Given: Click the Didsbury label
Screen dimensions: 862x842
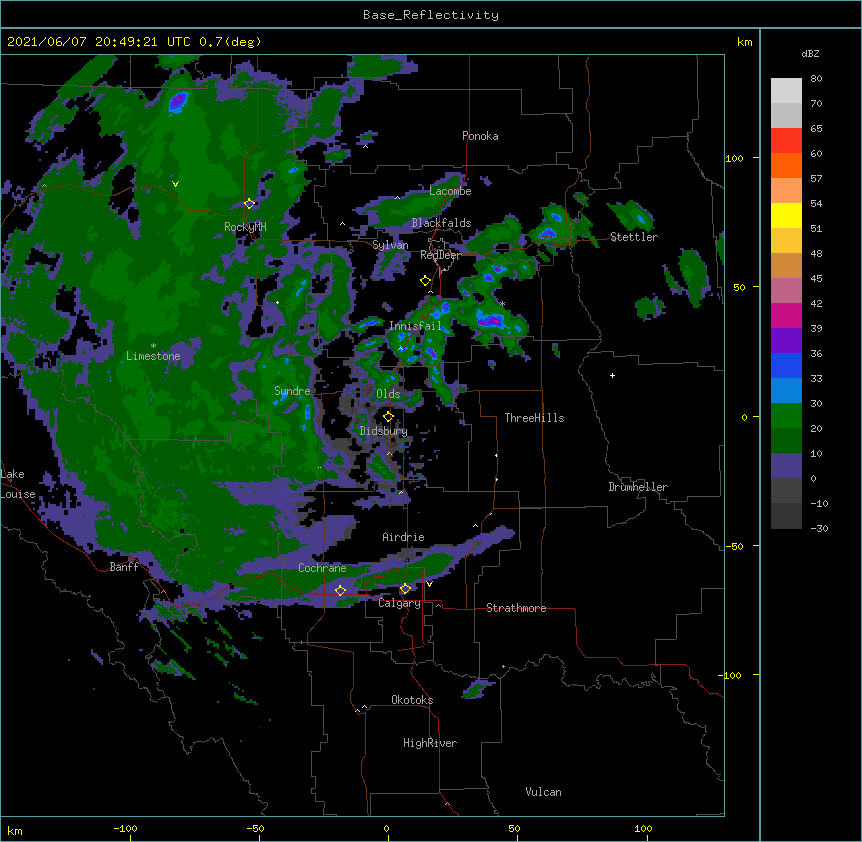Looking at the screenshot, I should click(384, 431).
